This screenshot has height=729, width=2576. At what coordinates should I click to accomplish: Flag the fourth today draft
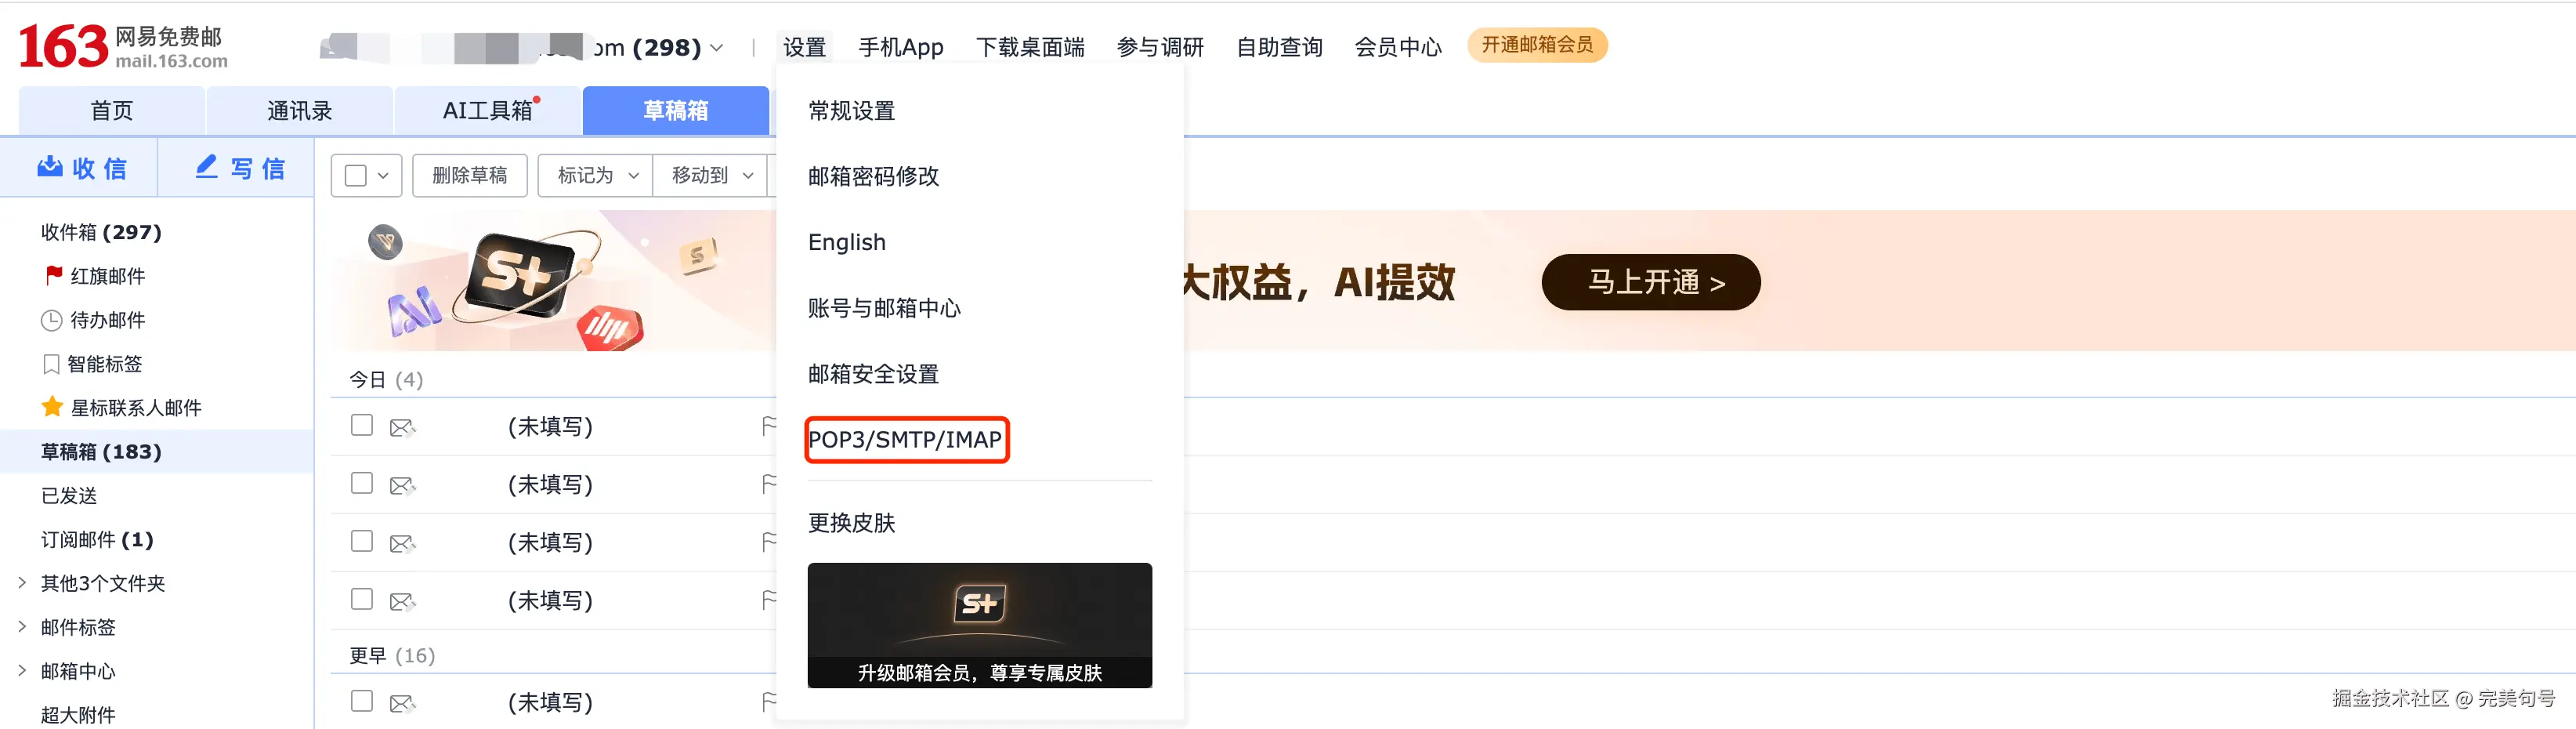tap(769, 601)
